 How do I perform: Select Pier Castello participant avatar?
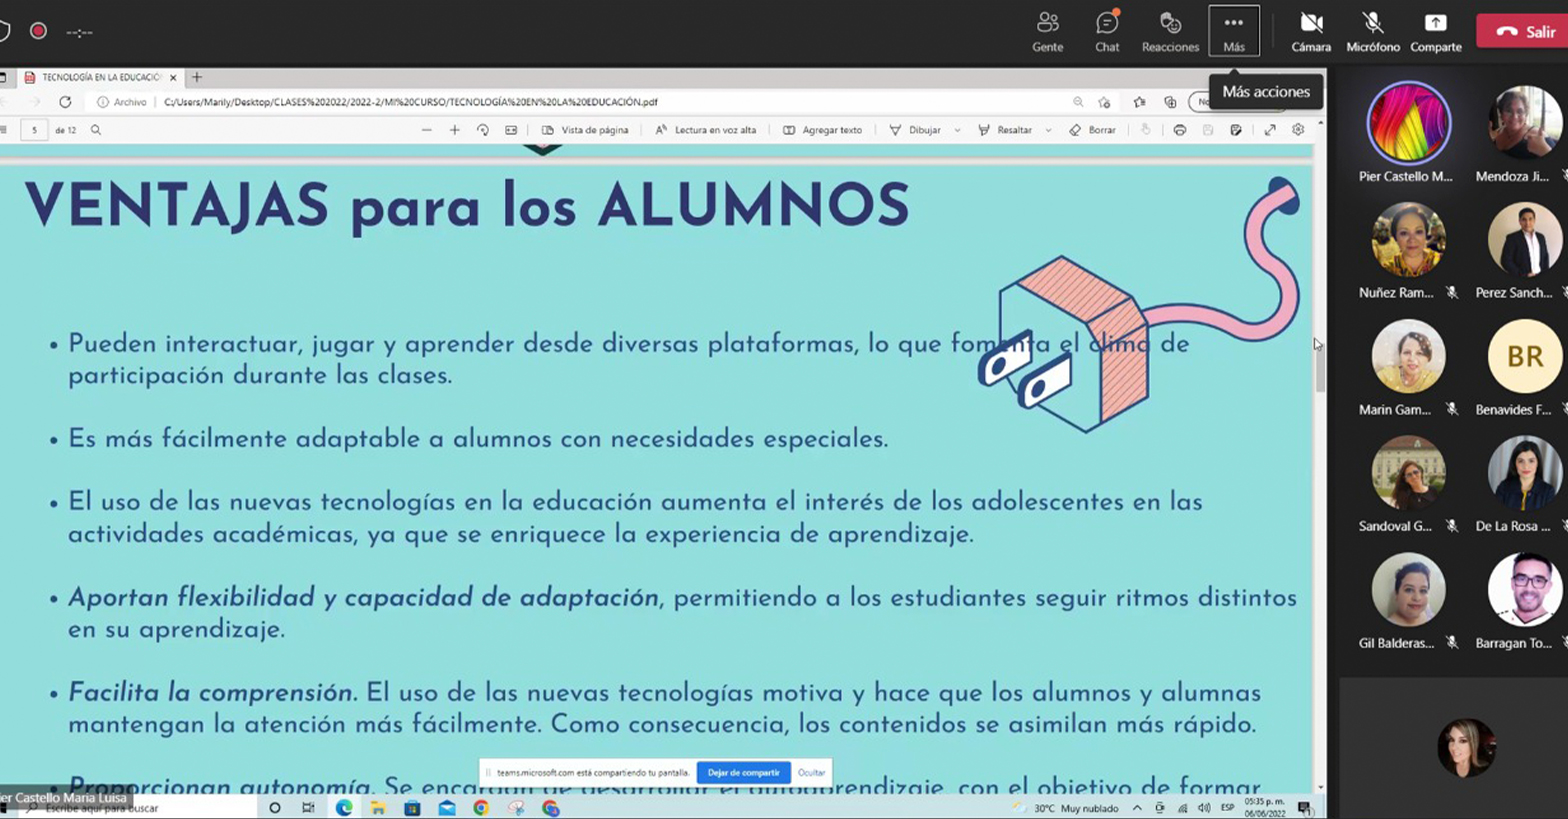(x=1408, y=123)
